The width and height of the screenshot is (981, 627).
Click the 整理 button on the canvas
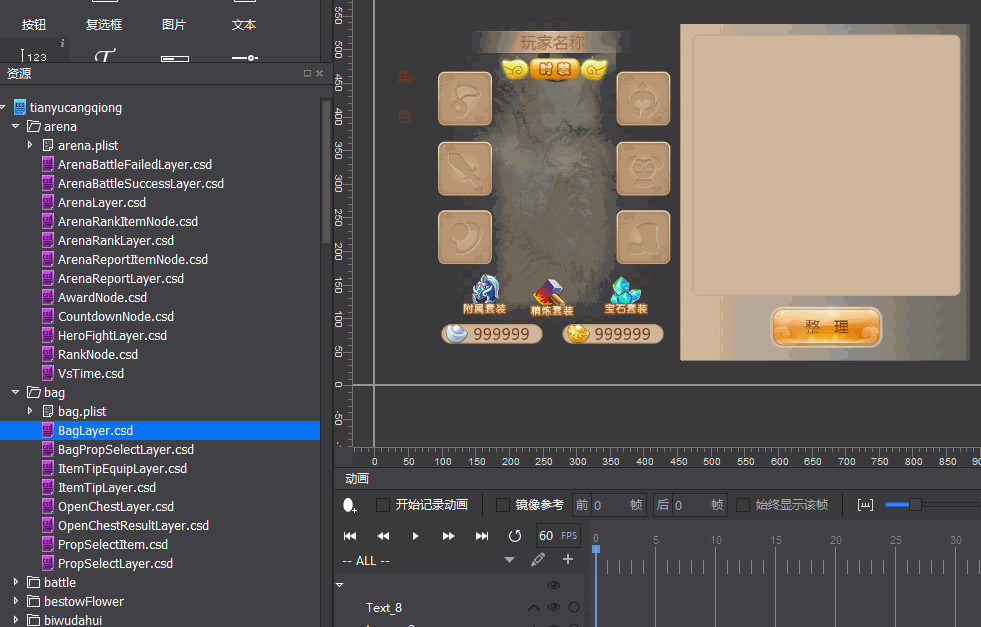tap(826, 328)
